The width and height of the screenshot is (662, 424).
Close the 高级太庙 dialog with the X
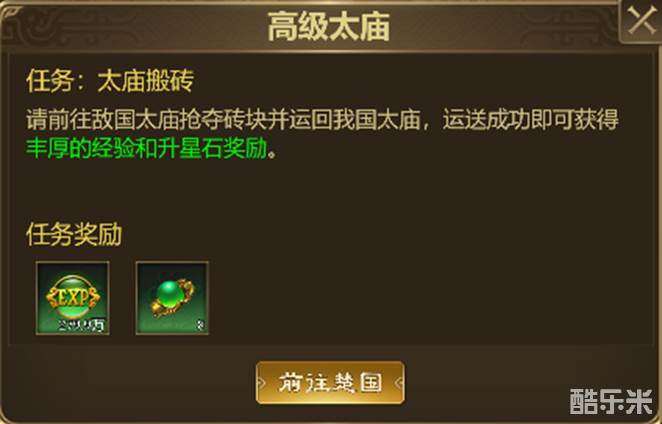click(x=640, y=20)
